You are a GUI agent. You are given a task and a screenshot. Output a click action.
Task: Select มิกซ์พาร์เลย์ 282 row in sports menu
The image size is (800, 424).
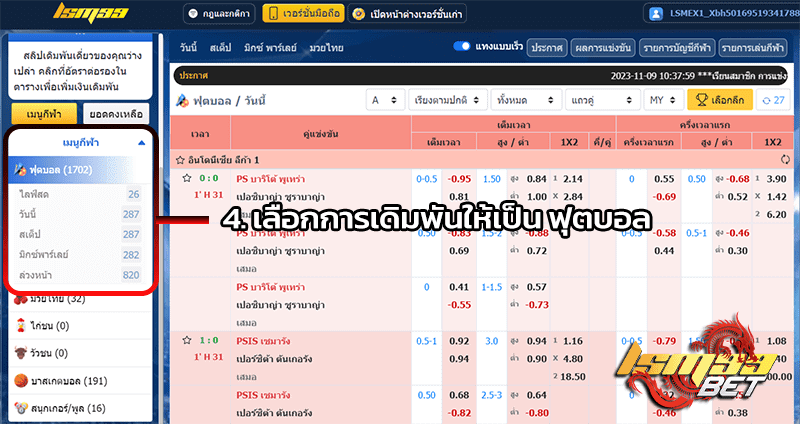pos(80,255)
